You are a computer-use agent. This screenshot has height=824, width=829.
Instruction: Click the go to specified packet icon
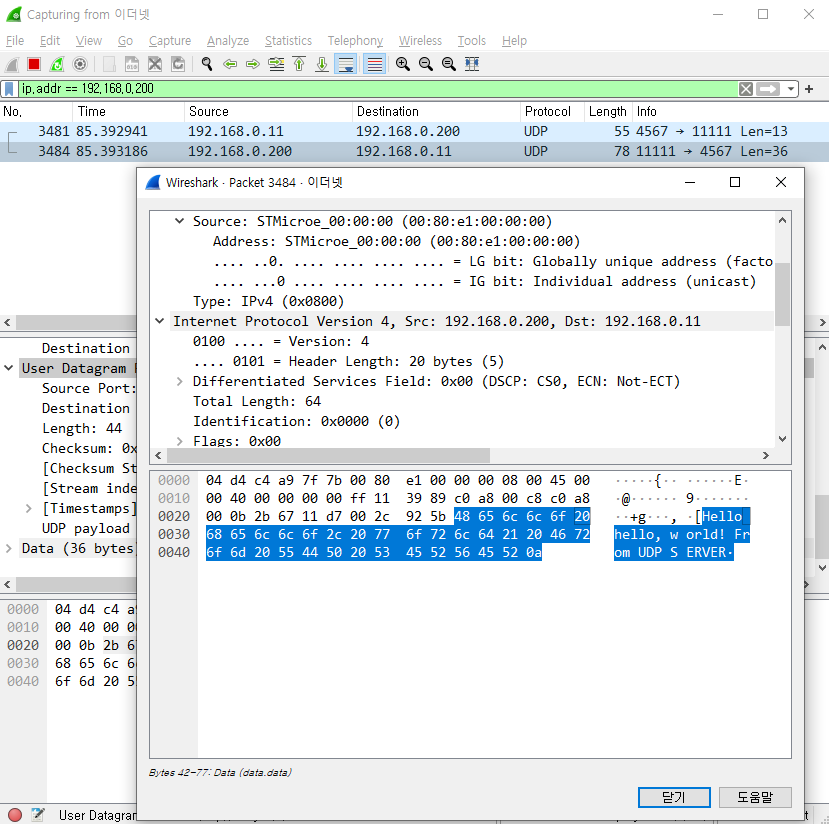coord(276,64)
